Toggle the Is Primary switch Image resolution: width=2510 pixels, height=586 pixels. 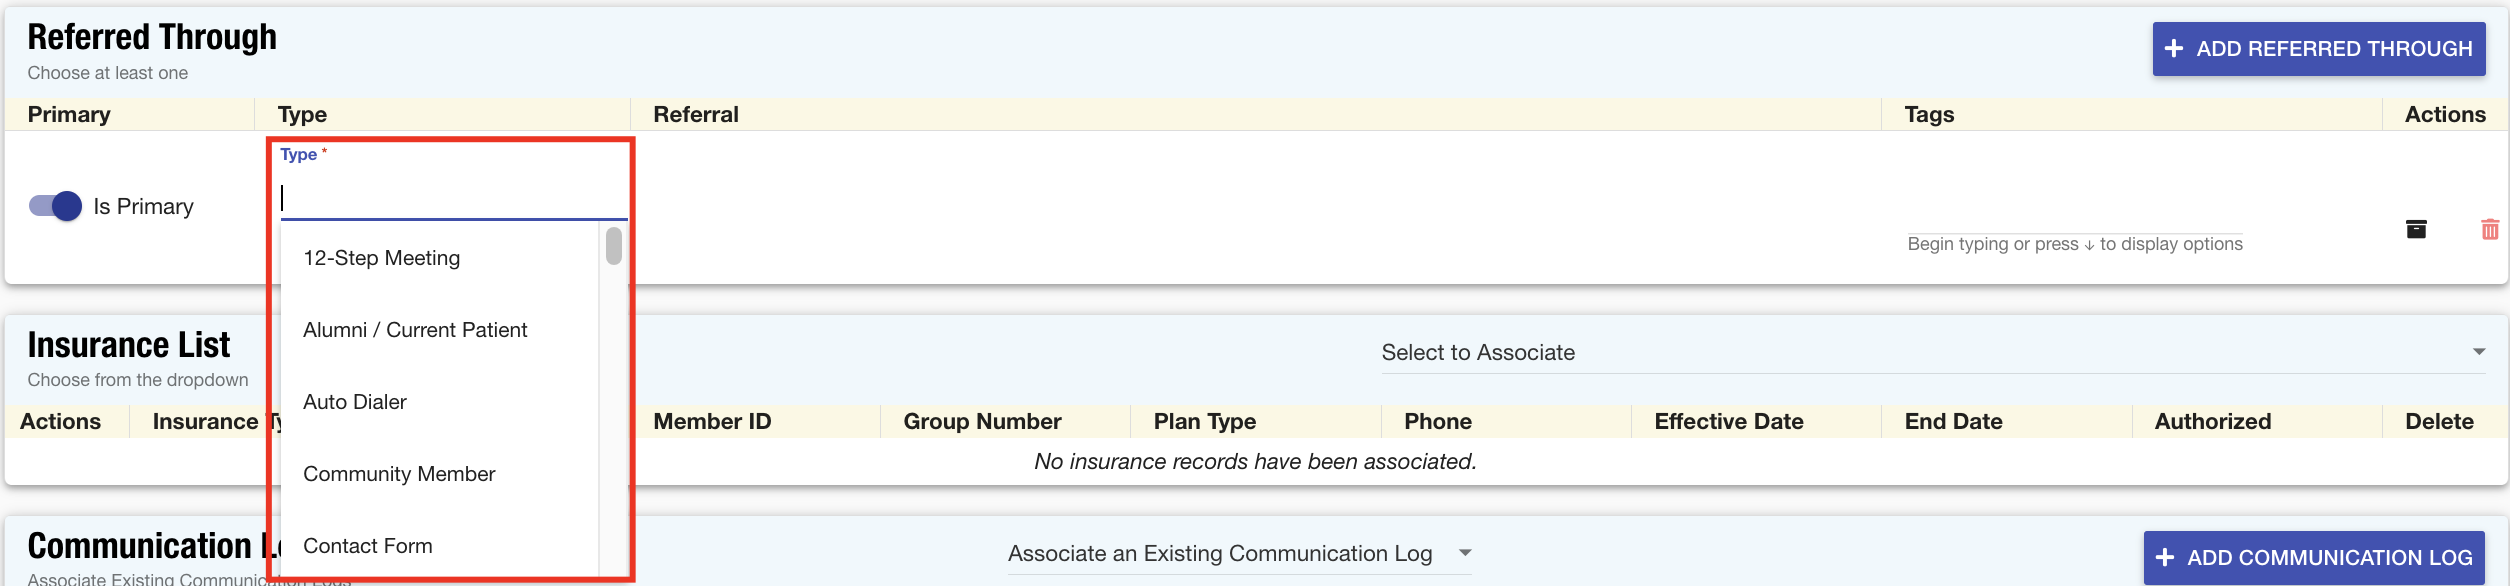[x=56, y=206]
